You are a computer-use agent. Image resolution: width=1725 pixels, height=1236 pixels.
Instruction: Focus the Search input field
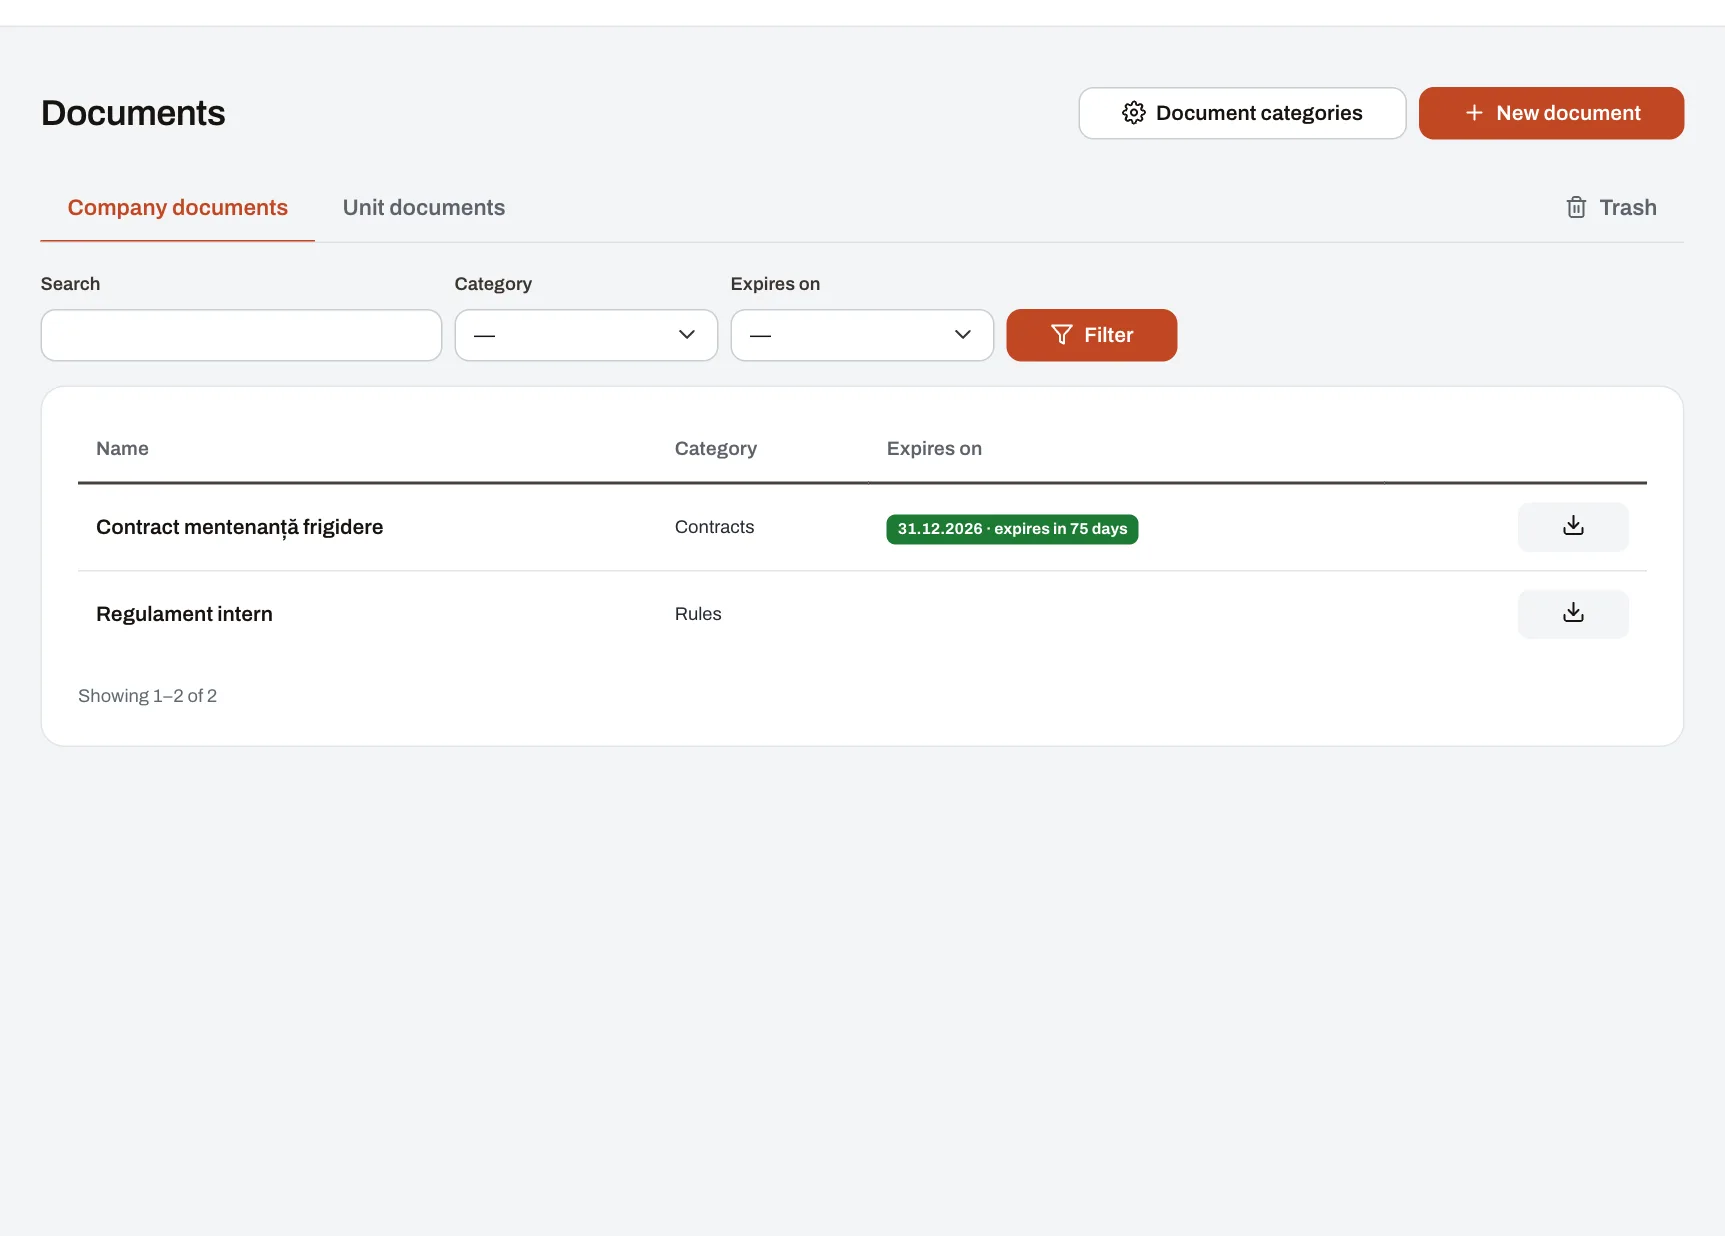241,335
